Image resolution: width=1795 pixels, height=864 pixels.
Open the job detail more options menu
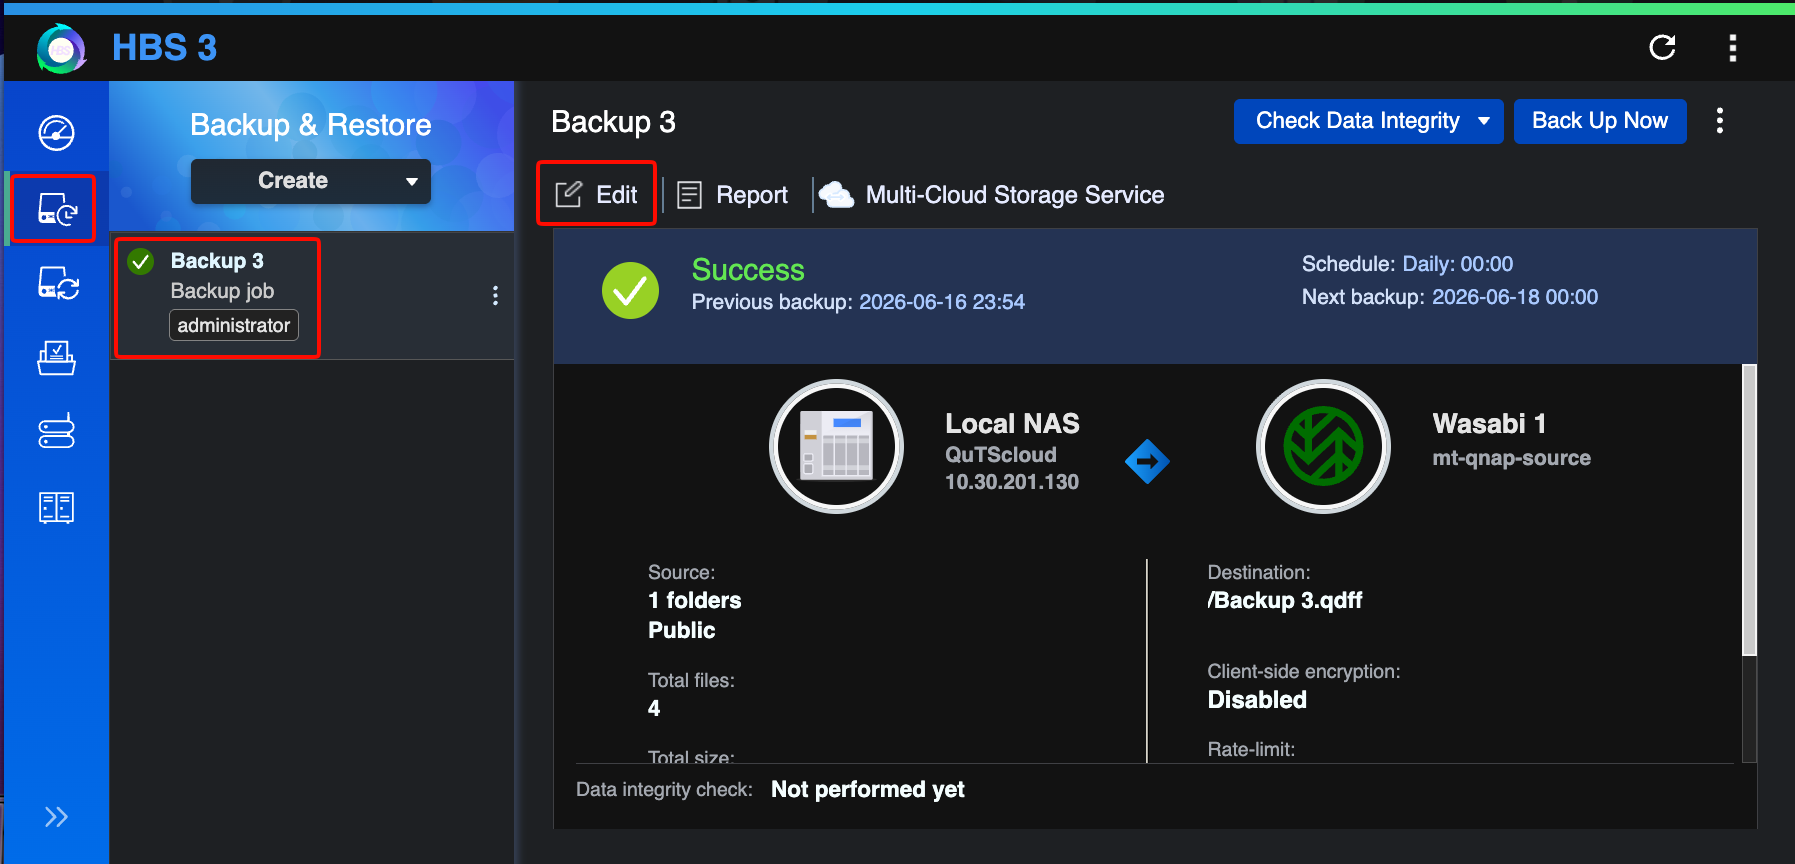(1720, 121)
